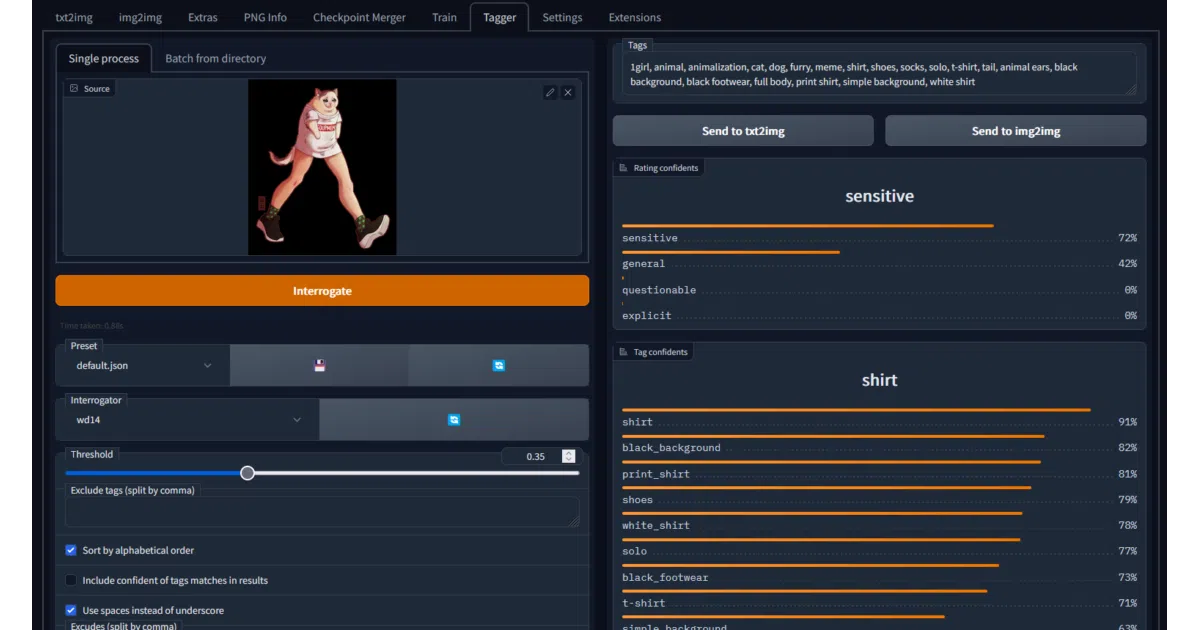Open the PNG Info tab
Screen dimensions: 1200x630
[265, 17]
